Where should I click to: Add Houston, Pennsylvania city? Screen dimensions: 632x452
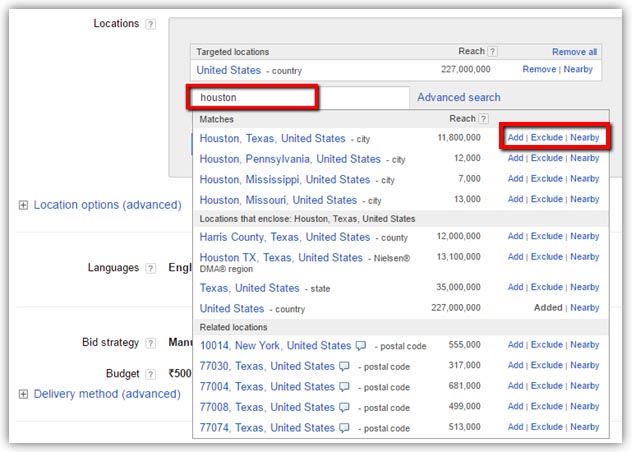(x=515, y=158)
